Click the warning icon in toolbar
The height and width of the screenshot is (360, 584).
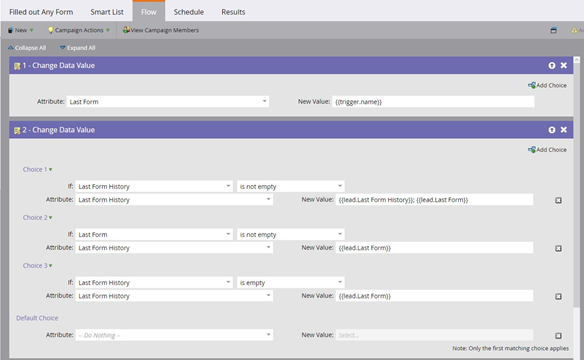[574, 30]
